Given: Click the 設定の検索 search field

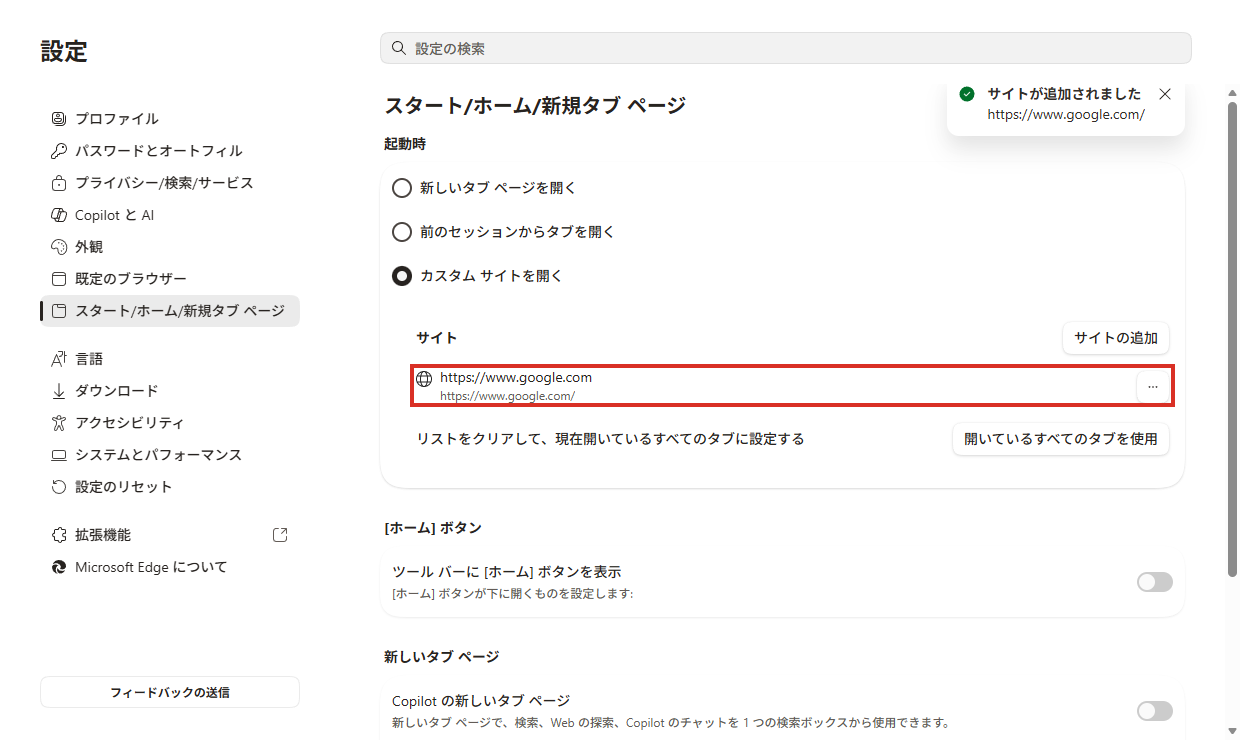Looking at the screenshot, I should (786, 48).
